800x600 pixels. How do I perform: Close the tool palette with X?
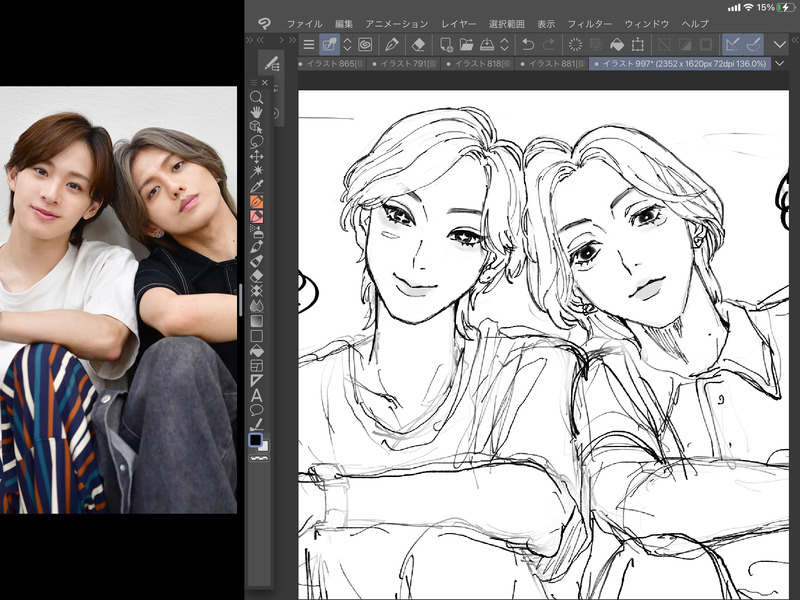pyautogui.click(x=264, y=82)
